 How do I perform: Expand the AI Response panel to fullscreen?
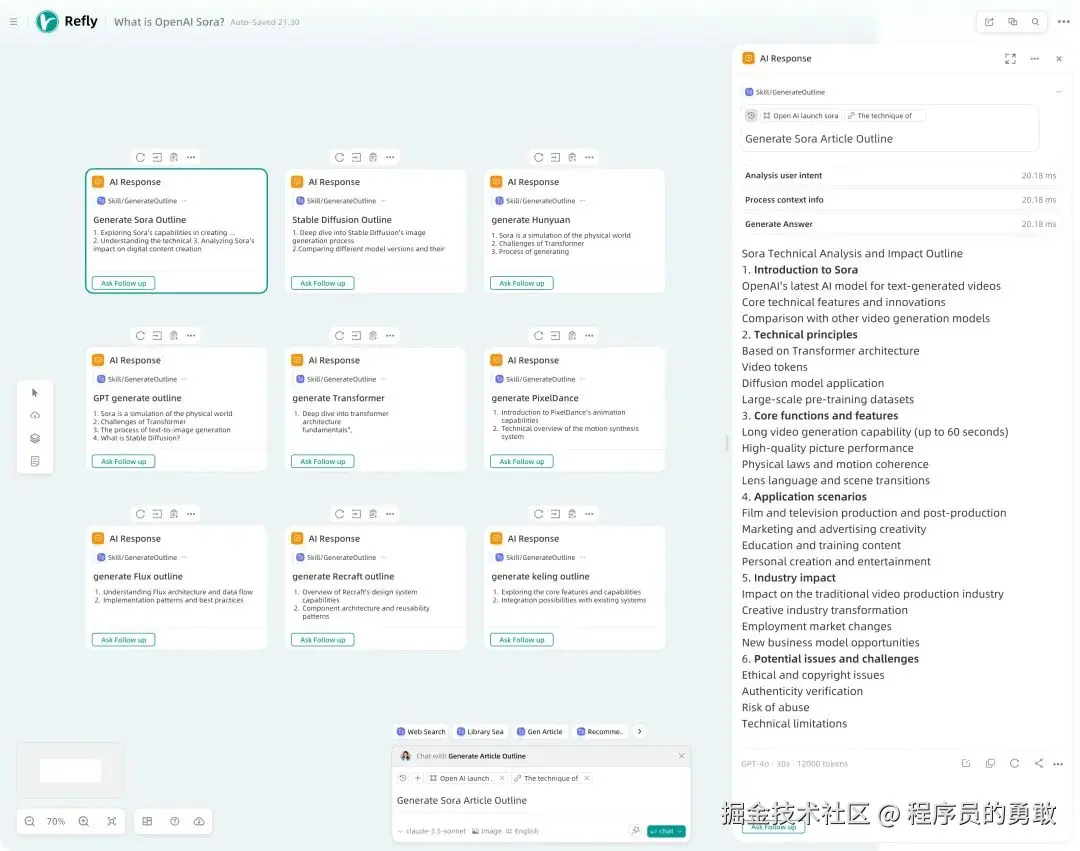(x=1010, y=59)
